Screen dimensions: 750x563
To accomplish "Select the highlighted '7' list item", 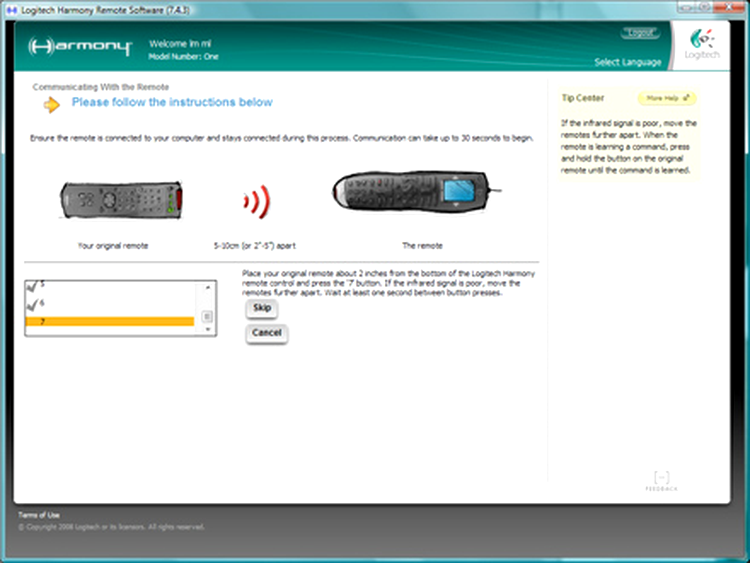I will coord(110,321).
